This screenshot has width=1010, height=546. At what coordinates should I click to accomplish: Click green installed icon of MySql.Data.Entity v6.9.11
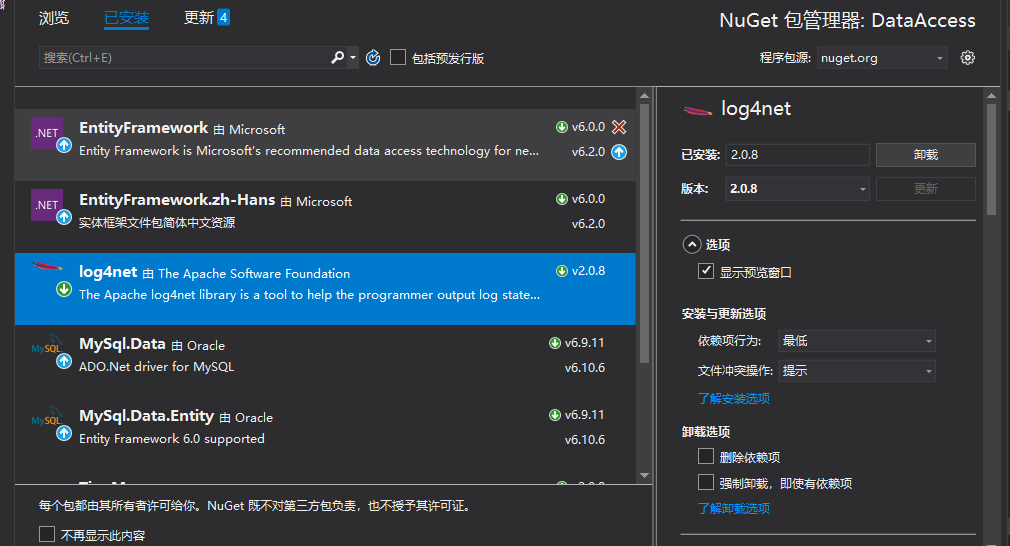tap(555, 415)
